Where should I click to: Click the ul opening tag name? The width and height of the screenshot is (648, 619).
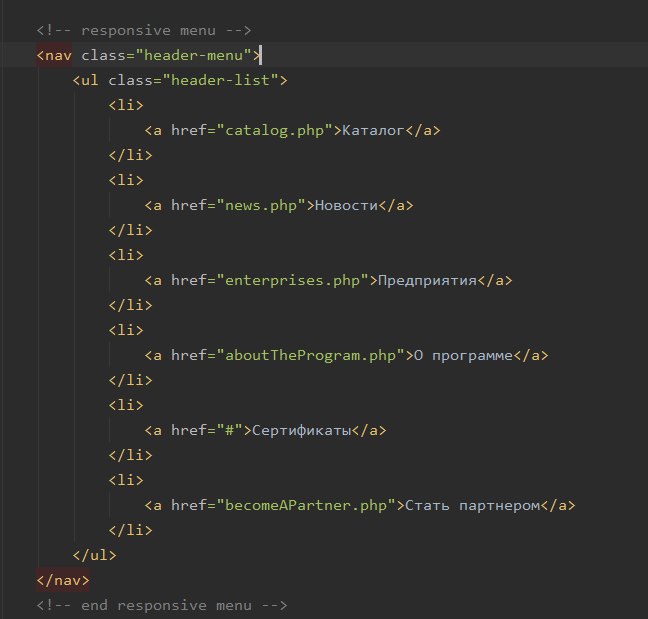click(x=90, y=80)
